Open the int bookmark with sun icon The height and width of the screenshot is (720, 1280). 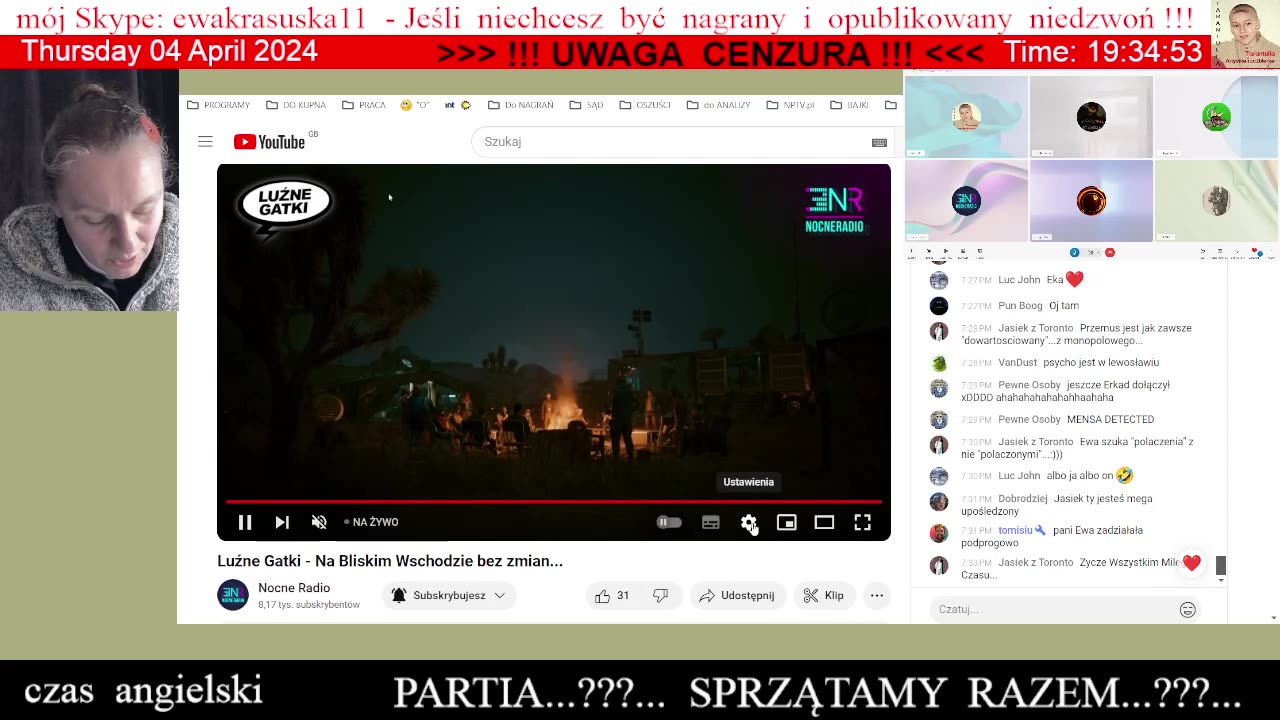point(458,105)
